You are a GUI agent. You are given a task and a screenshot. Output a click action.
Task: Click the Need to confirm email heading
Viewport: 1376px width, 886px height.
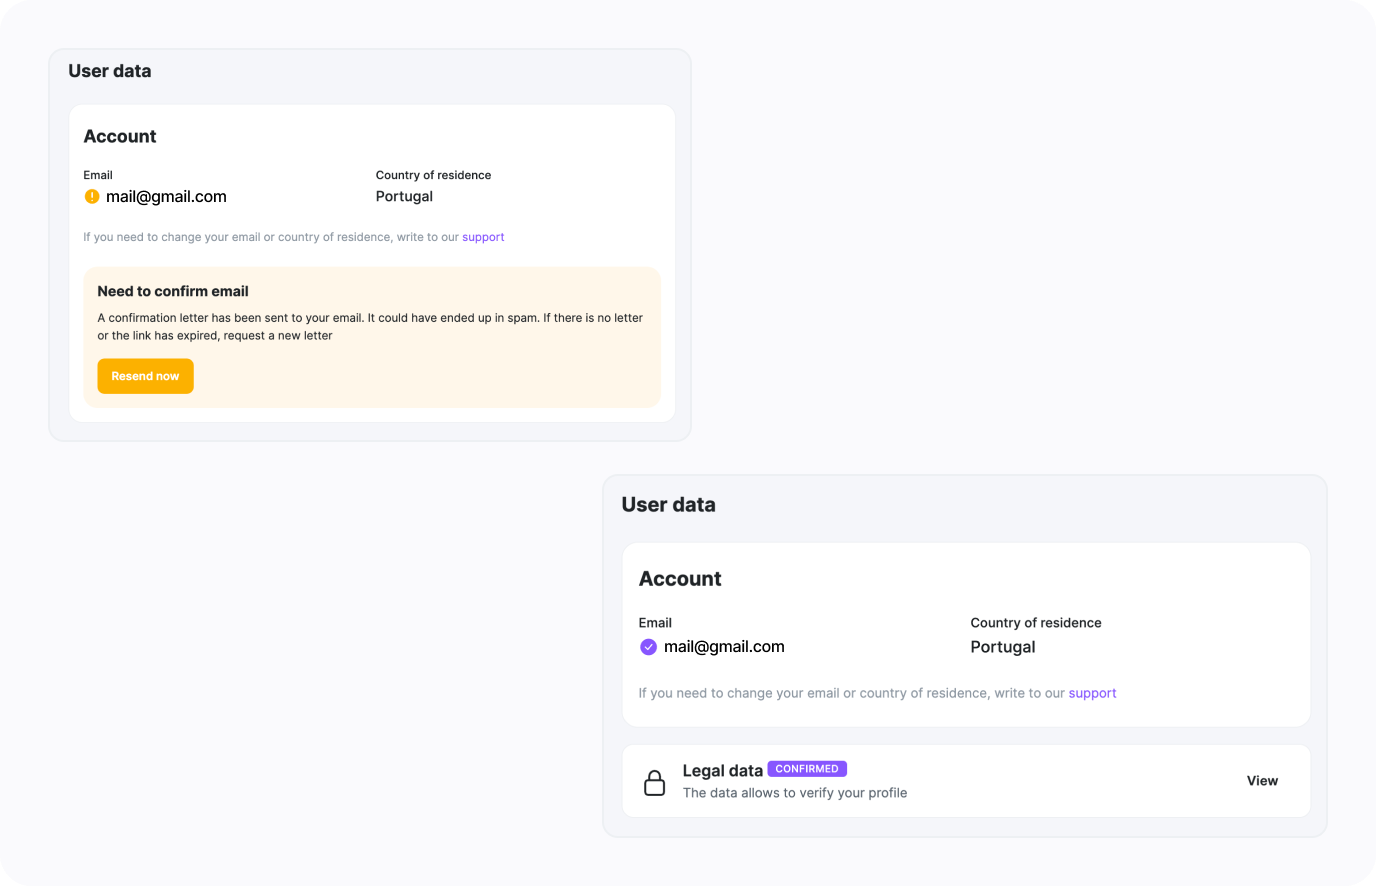(173, 291)
